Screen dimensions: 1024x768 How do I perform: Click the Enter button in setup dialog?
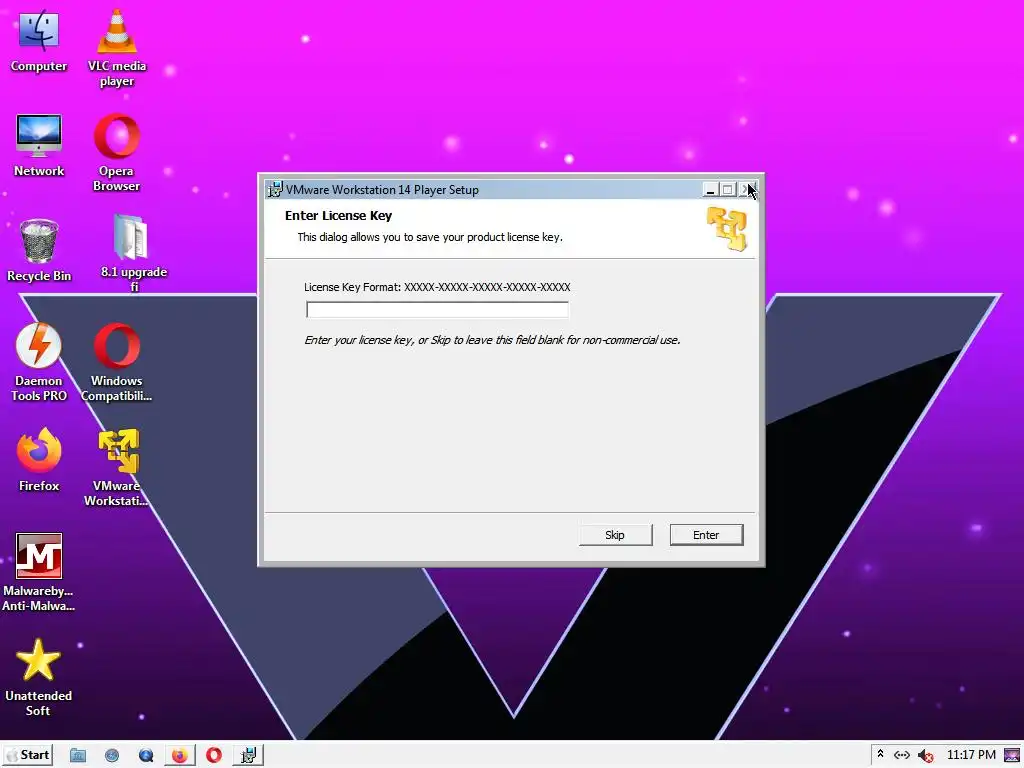(x=706, y=535)
